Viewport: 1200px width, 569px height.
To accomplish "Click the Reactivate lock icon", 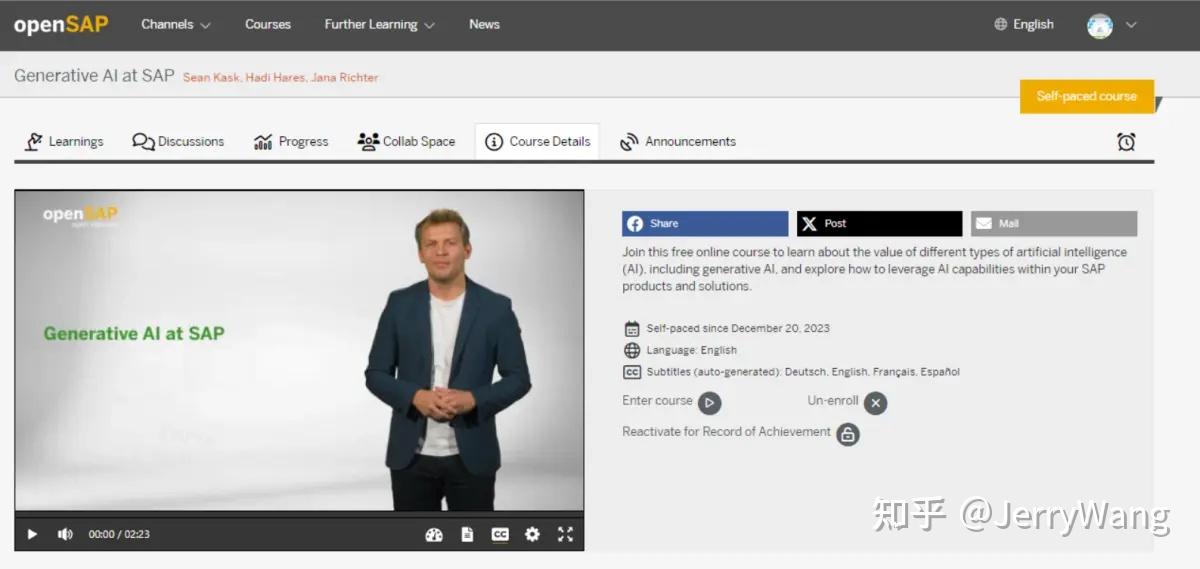I will (848, 434).
